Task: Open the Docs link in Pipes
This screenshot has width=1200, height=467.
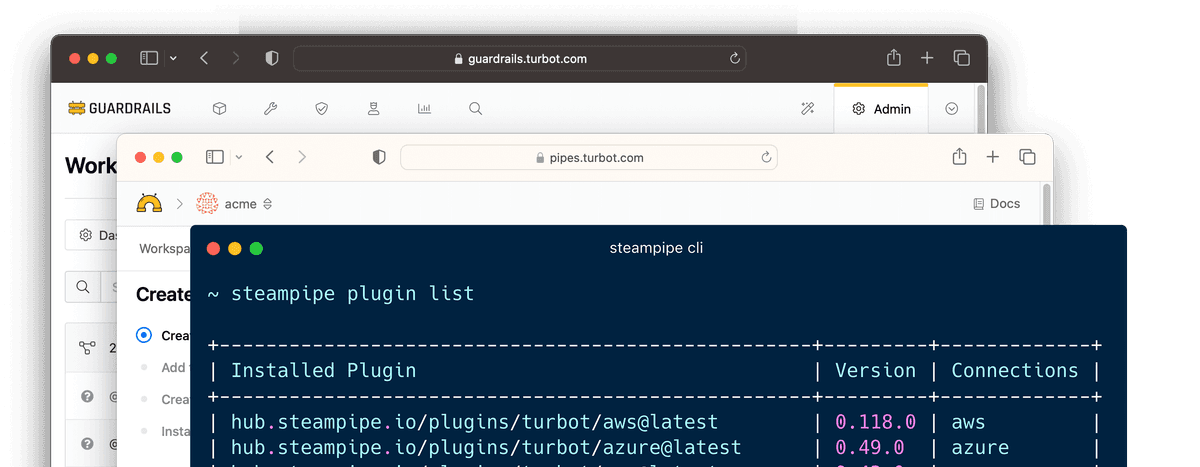Action: (x=996, y=204)
